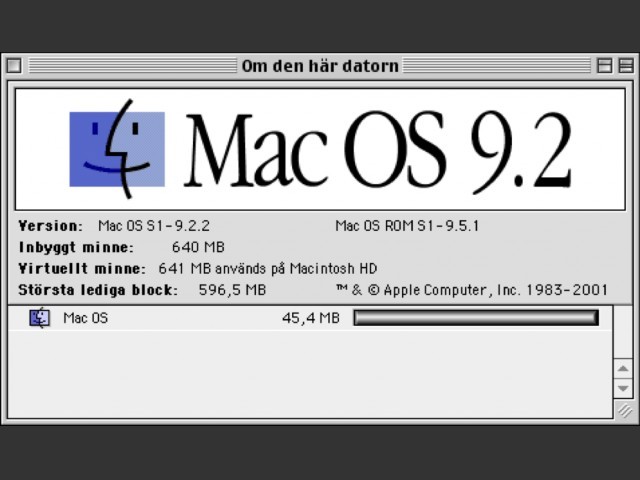Close the Om den här datorn window

[14, 65]
